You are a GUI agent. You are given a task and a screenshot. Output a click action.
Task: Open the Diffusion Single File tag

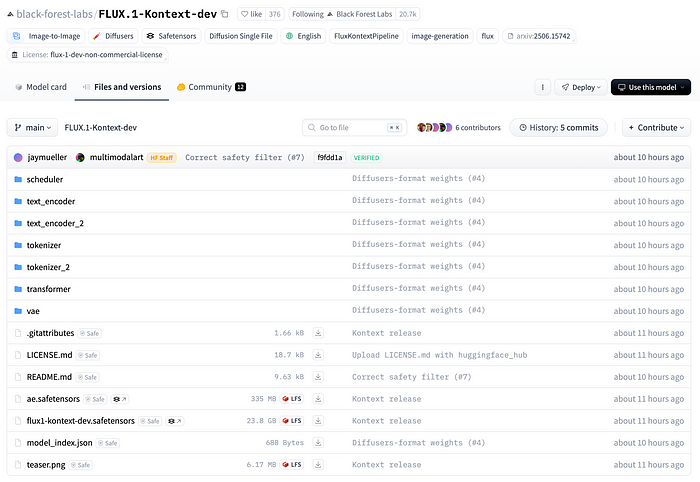[241, 36]
